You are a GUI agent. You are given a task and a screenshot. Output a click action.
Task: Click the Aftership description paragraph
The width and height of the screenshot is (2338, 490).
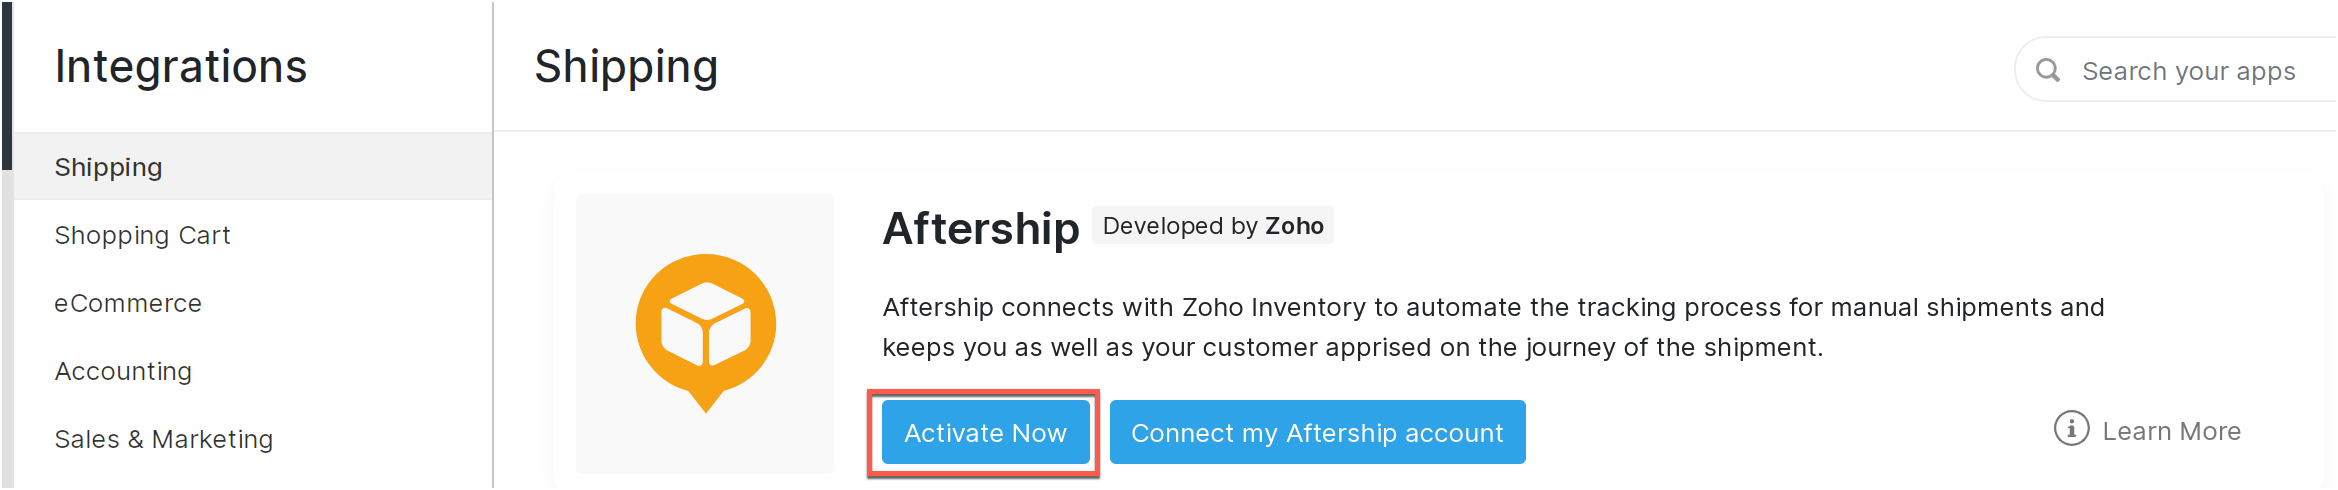(1492, 327)
